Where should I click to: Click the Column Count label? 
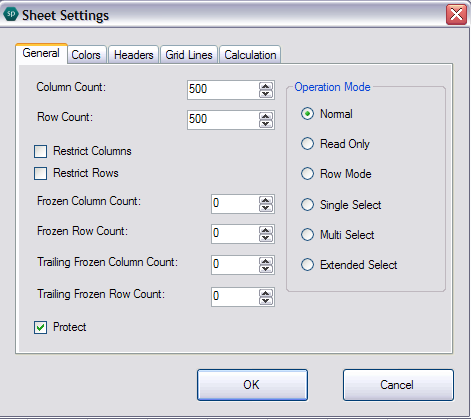coord(71,87)
